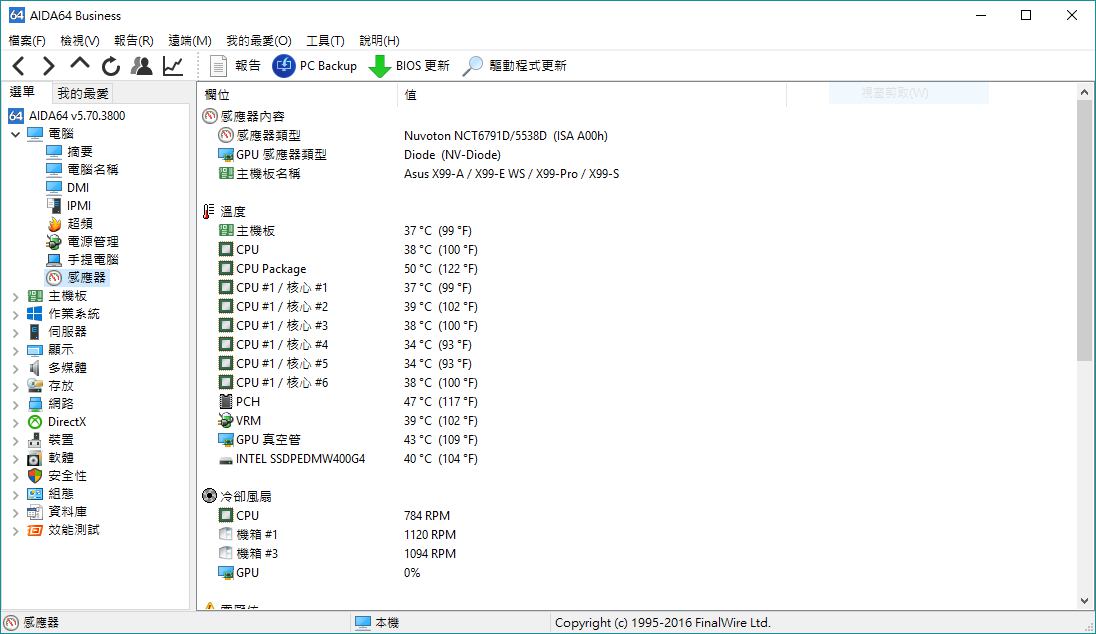The width and height of the screenshot is (1096, 634).
Task: Open the 檢視(V) menu
Action: pos(80,41)
